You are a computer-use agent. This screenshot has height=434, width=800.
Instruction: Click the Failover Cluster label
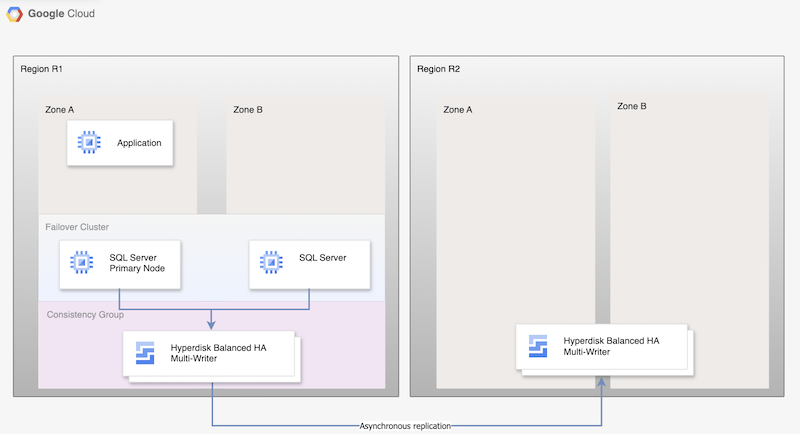click(x=77, y=227)
